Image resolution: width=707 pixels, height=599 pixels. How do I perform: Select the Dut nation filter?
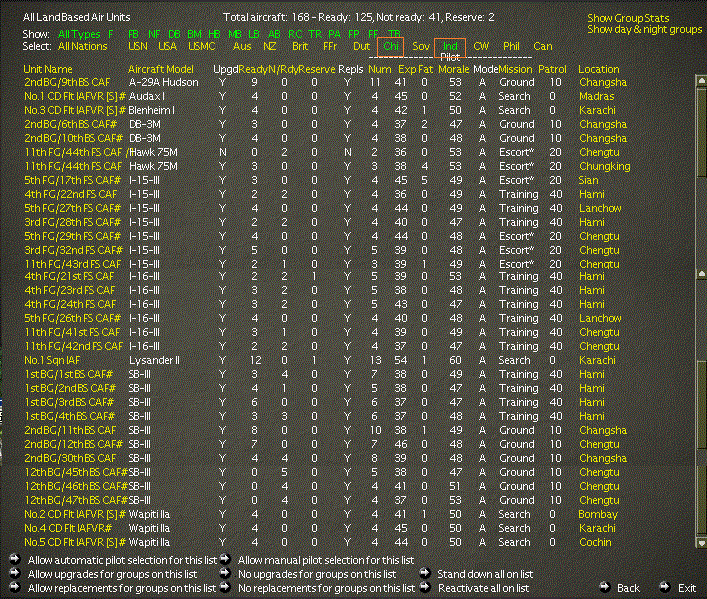[362, 46]
